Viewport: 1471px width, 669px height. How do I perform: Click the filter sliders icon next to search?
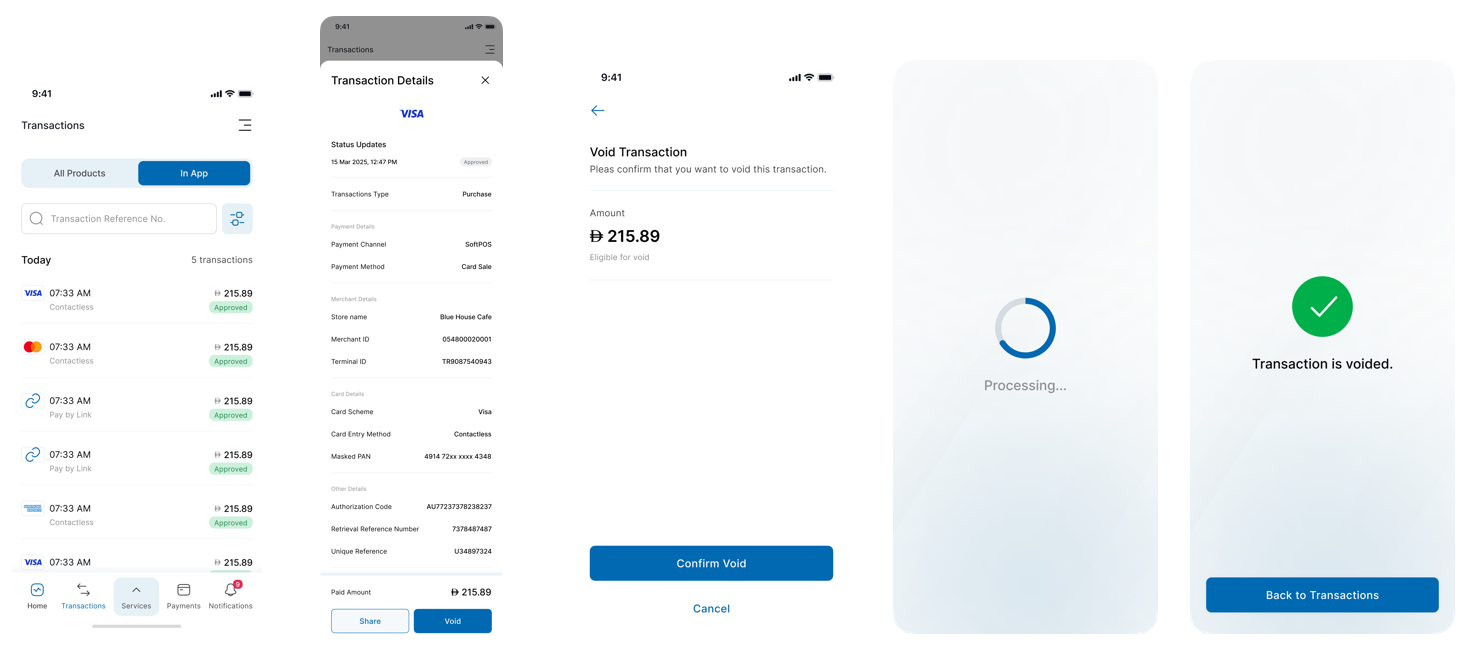(237, 219)
